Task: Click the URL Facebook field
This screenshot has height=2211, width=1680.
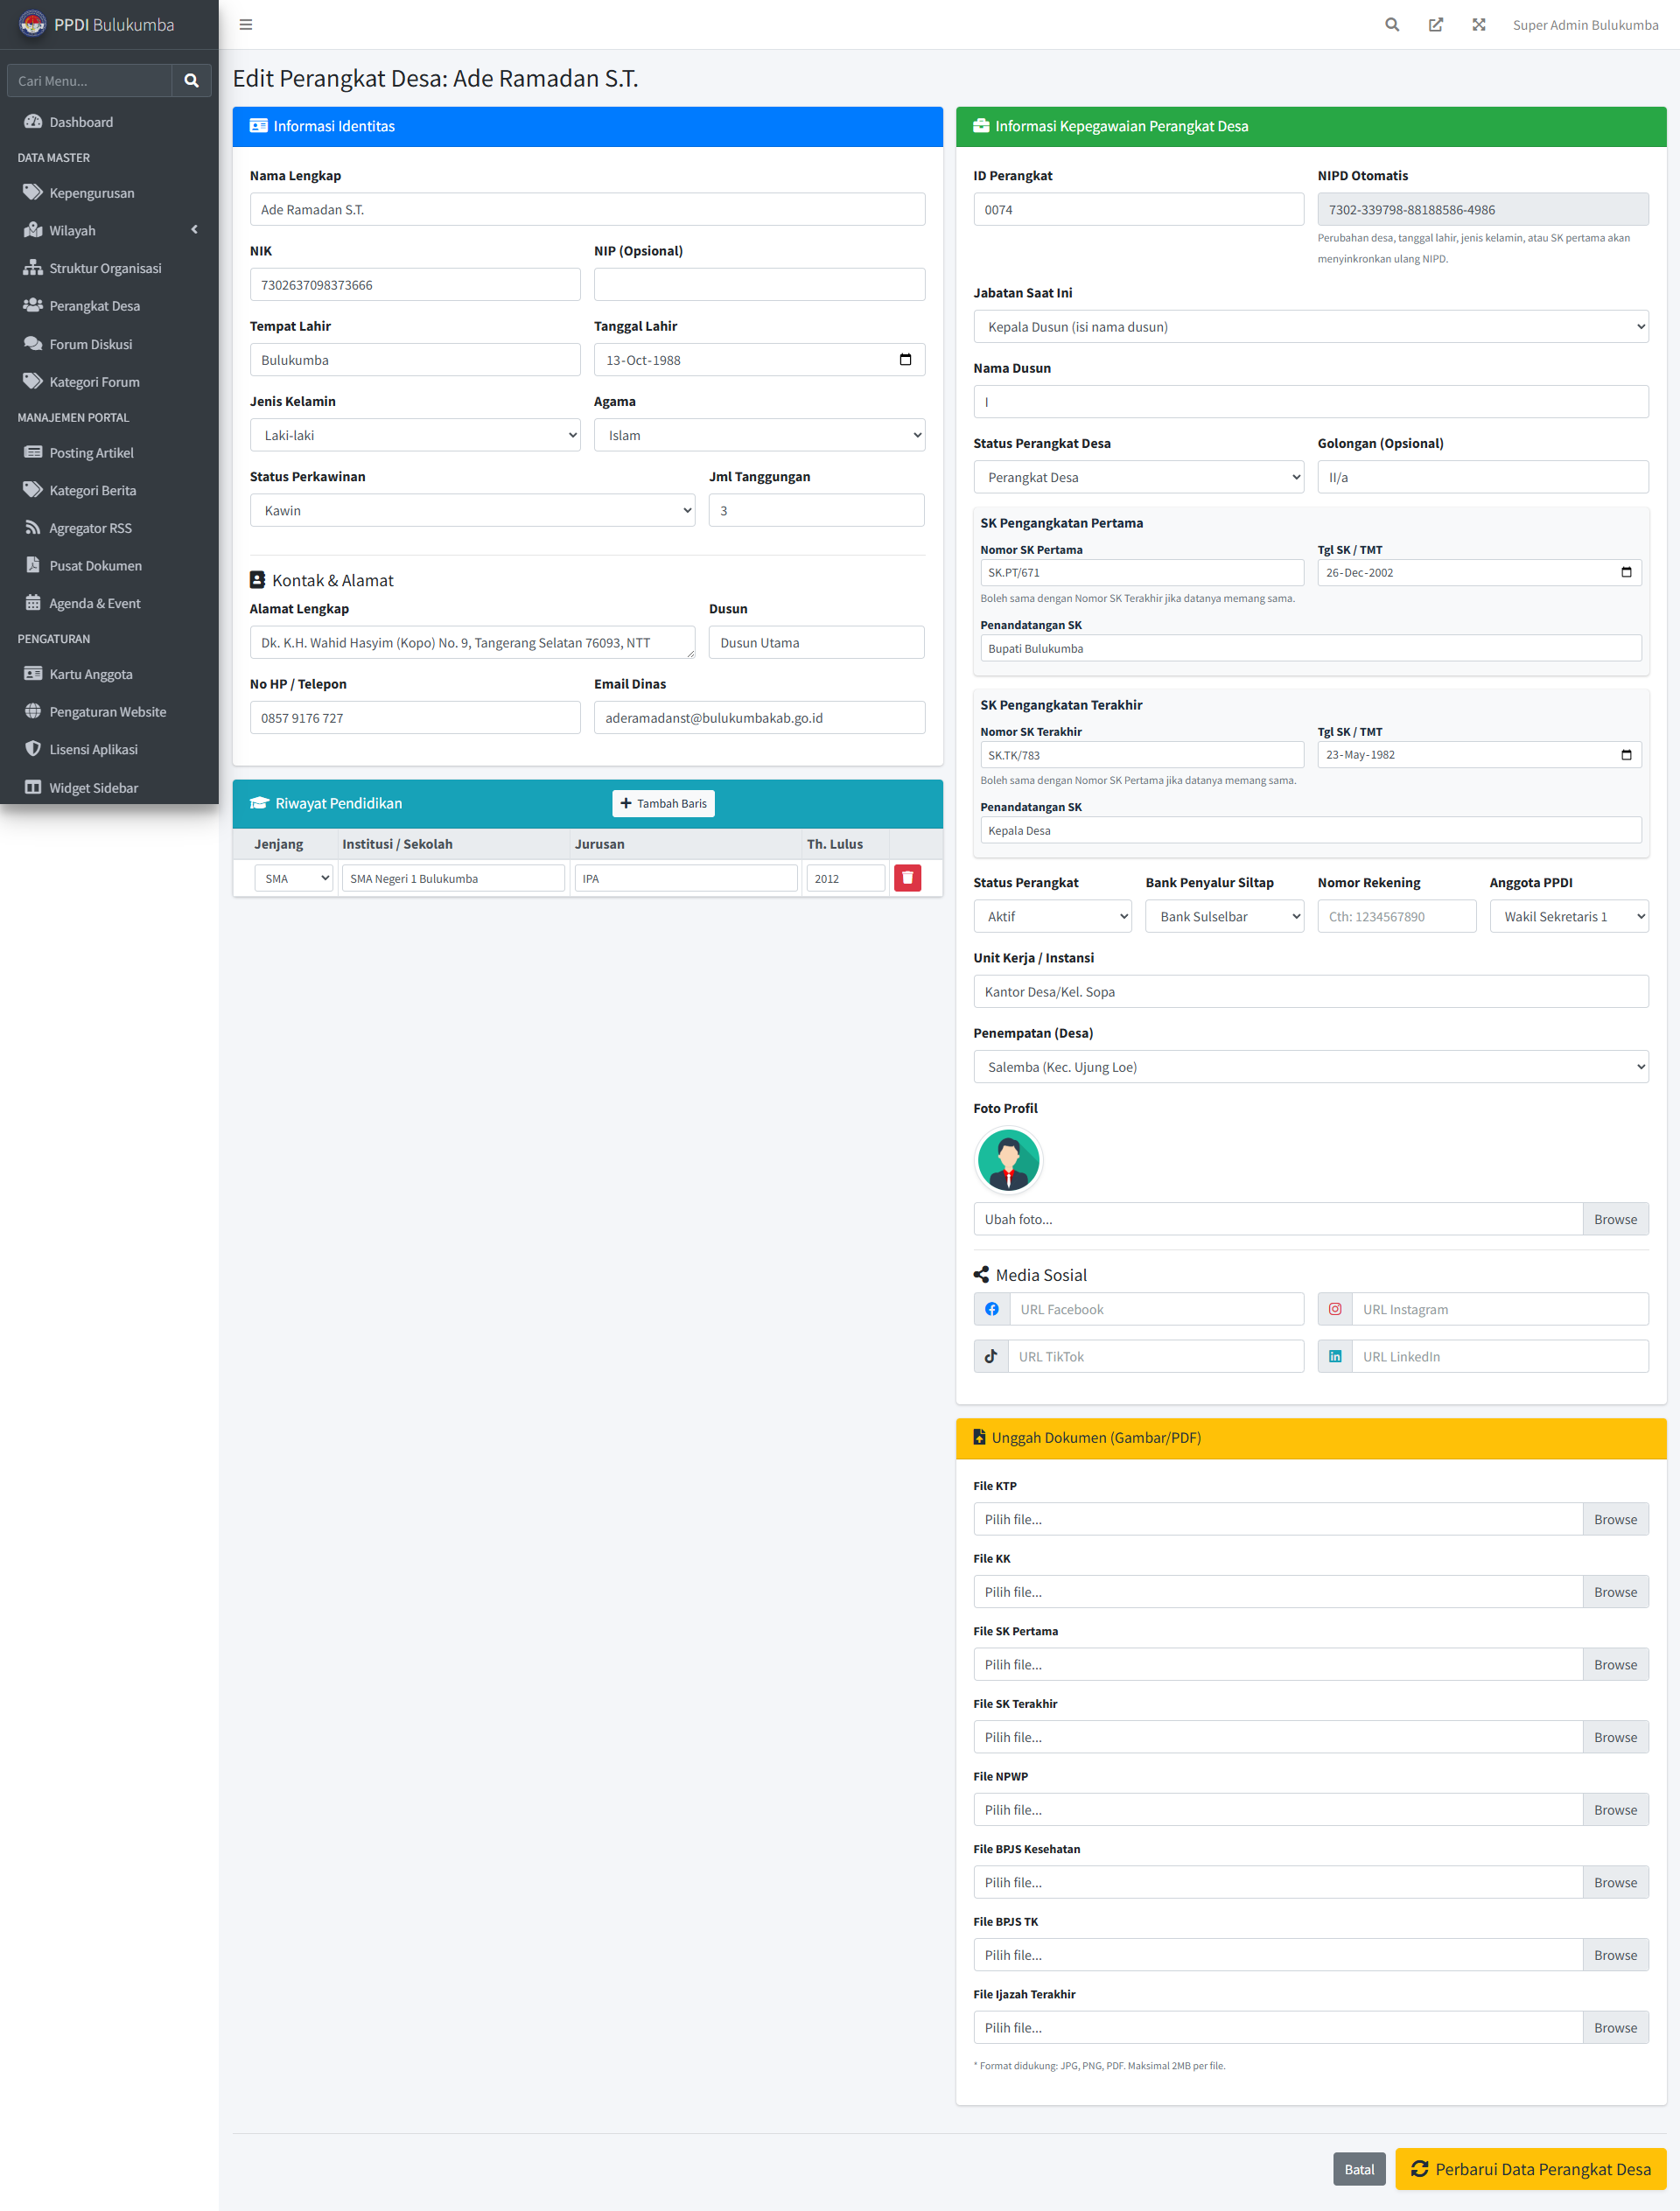Action: pyautogui.click(x=1156, y=1309)
